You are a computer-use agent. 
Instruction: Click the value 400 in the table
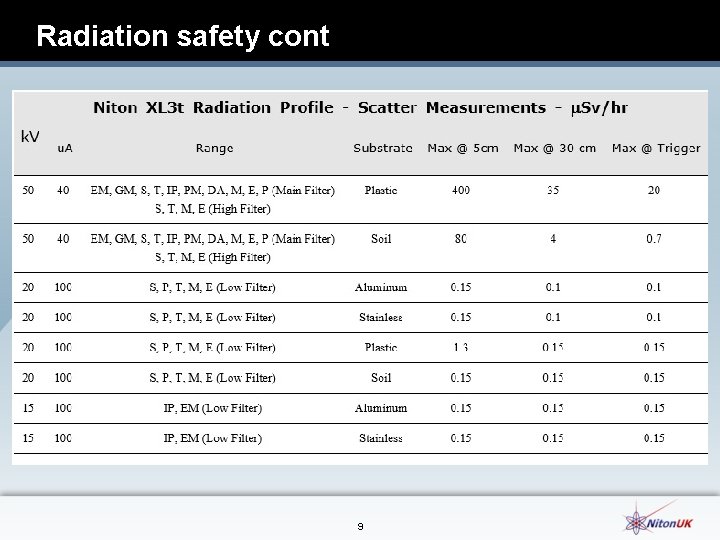pyautogui.click(x=461, y=190)
